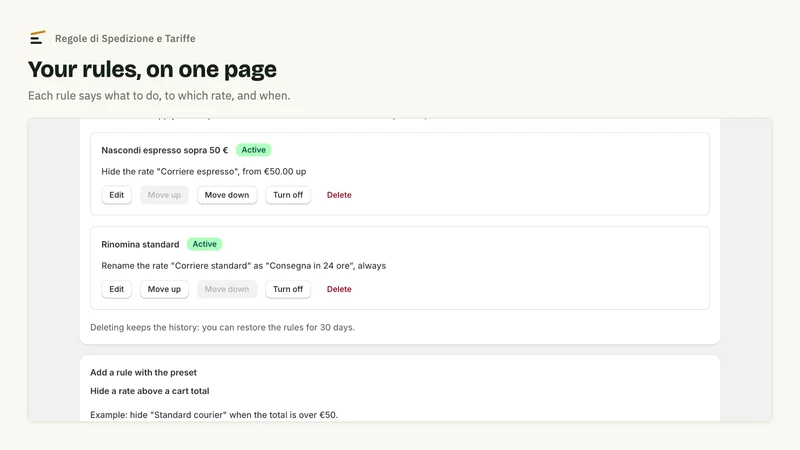Click the subtitle "Each rule says what to do"
This screenshot has height=450, width=800.
click(159, 95)
